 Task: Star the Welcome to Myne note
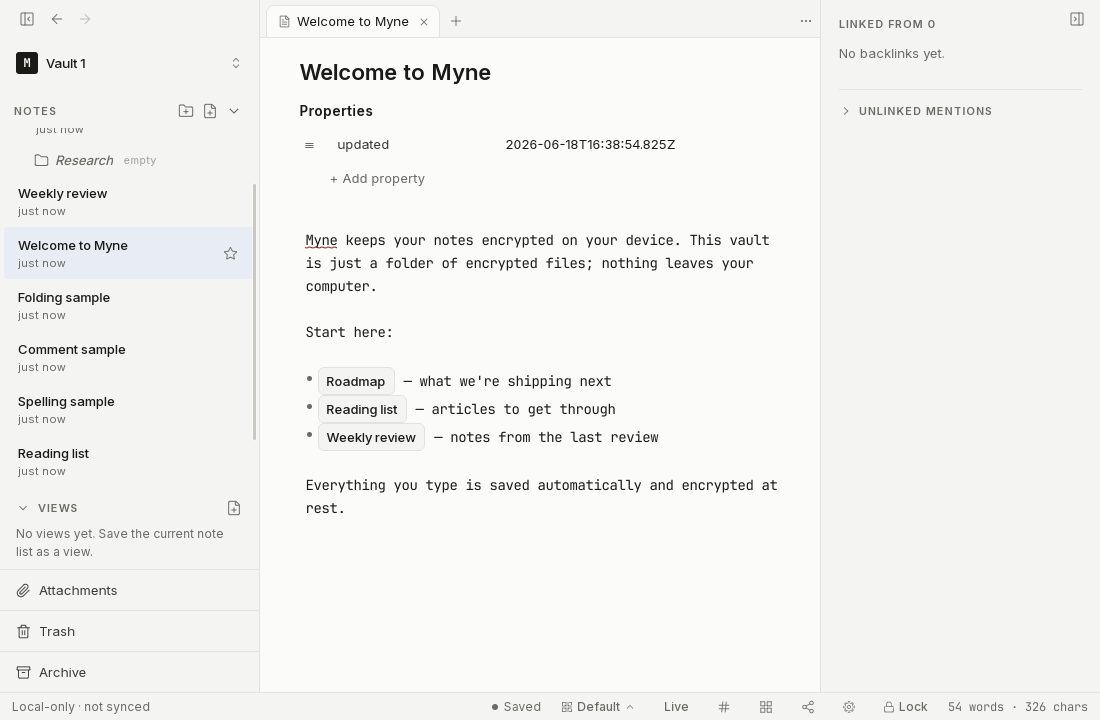tap(230, 253)
